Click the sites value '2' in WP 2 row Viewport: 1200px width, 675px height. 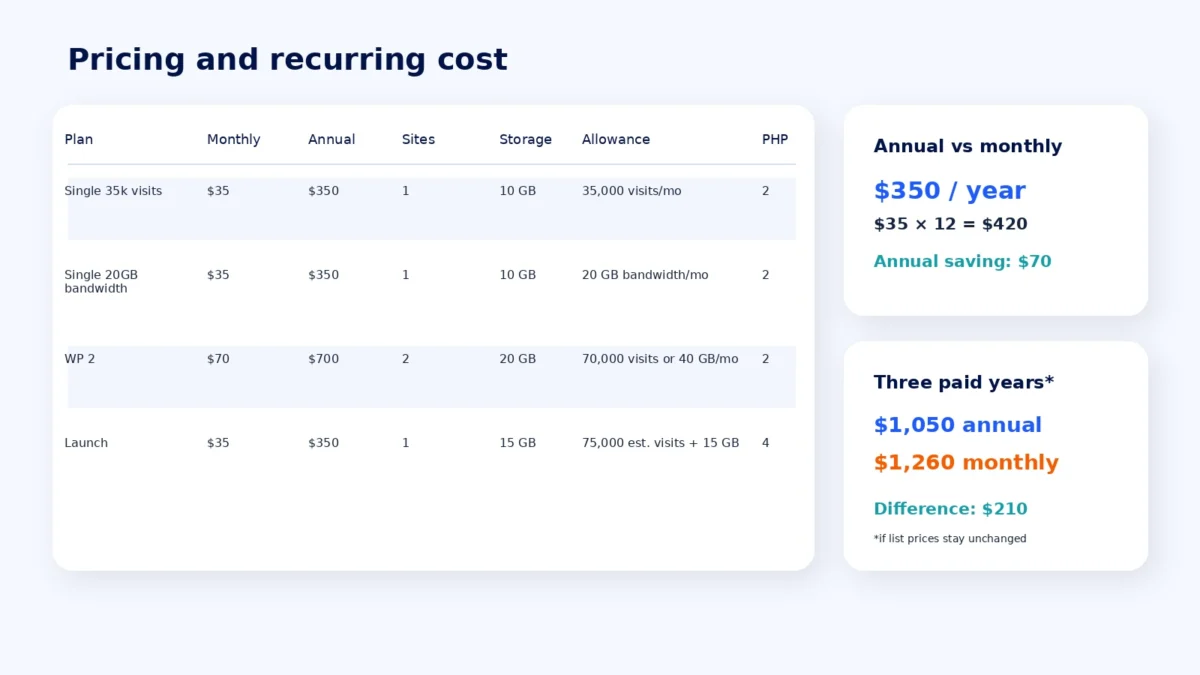(405, 359)
